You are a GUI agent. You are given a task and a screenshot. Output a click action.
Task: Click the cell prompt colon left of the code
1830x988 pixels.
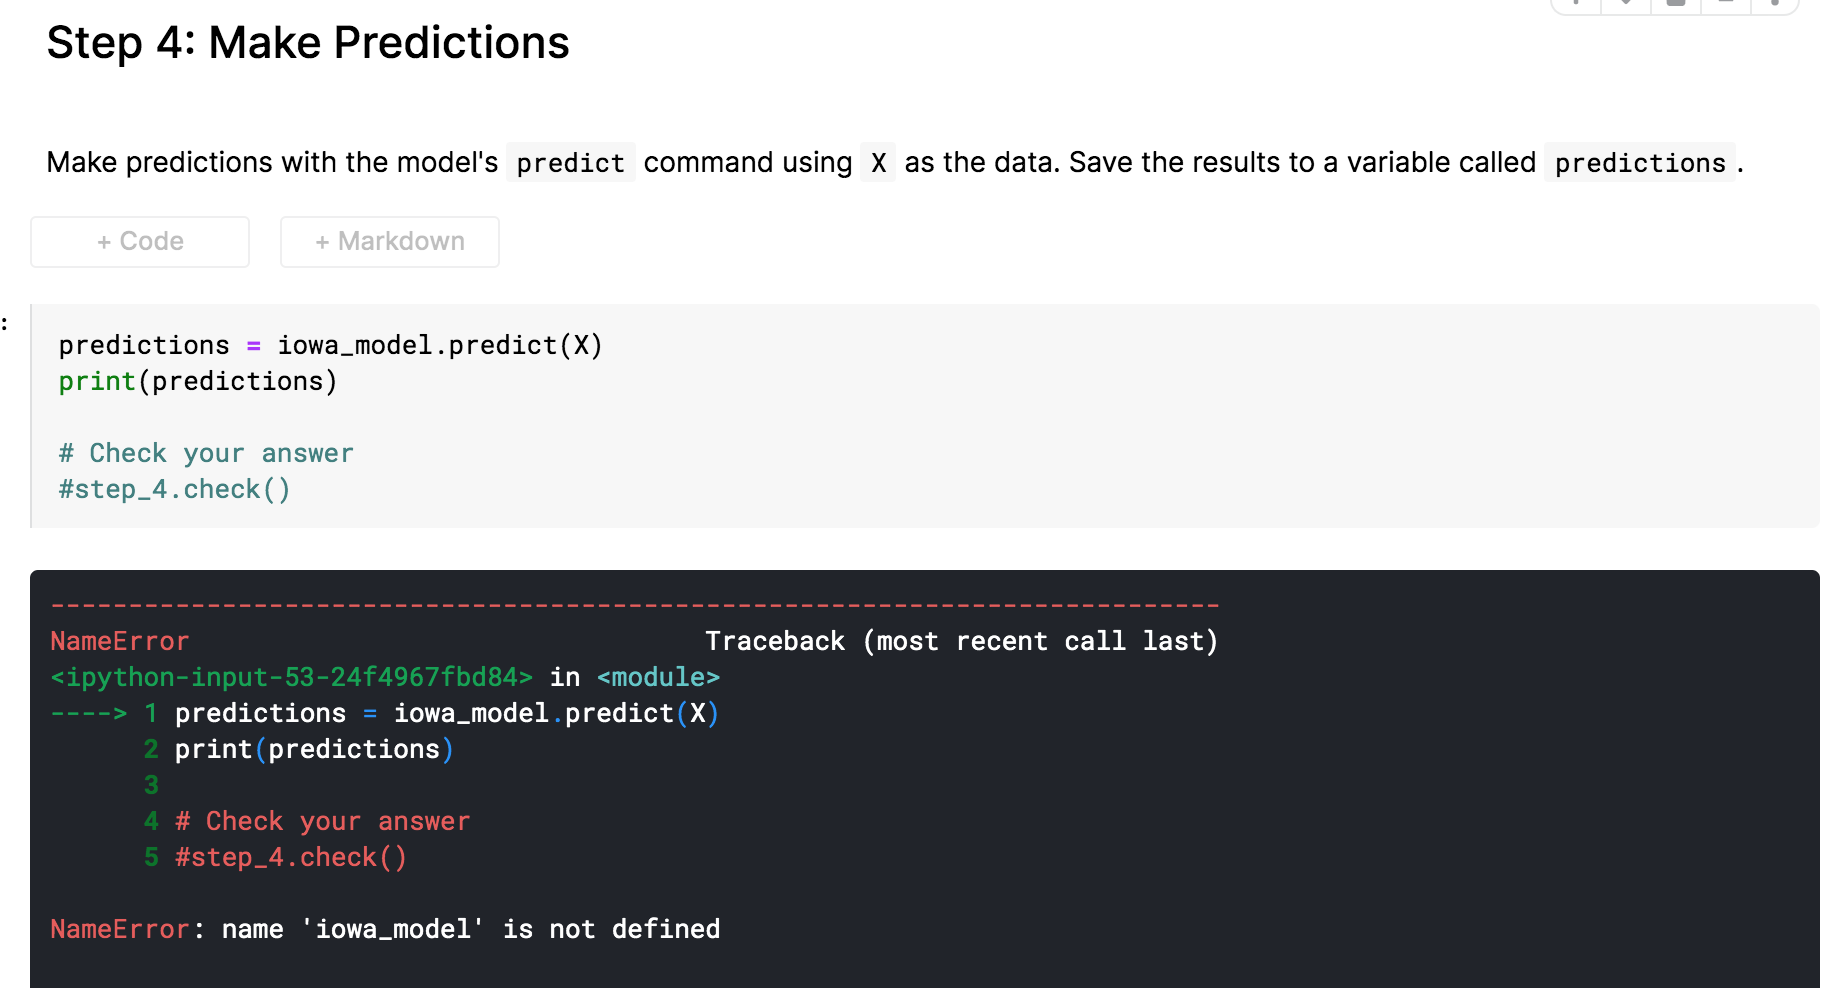coord(4,323)
